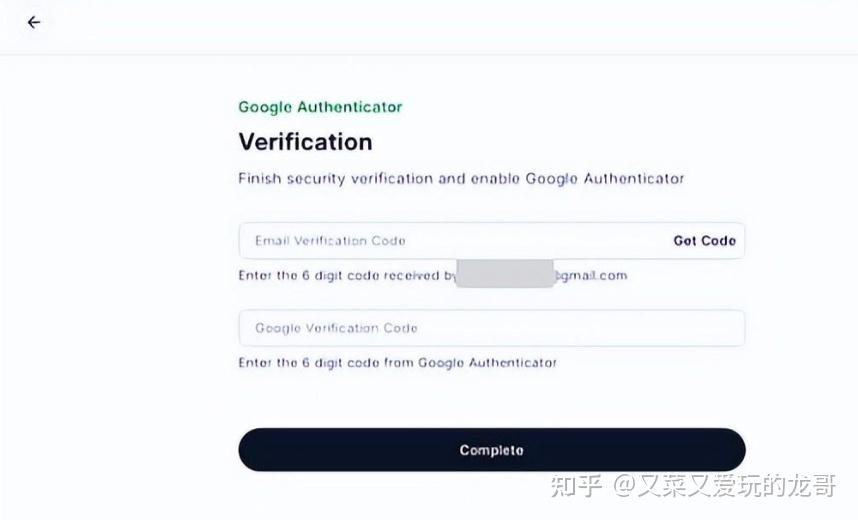Click the 'Email Verification Code' placeholder text

point(330,241)
